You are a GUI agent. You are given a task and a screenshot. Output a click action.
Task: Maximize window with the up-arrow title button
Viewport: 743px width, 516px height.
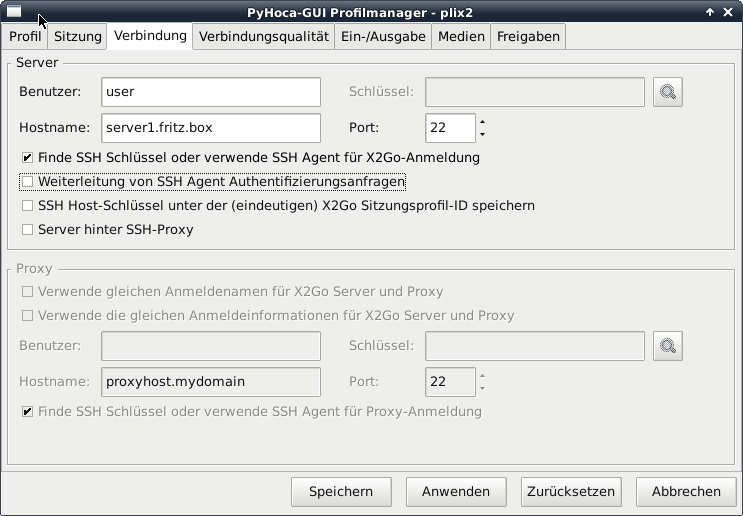click(710, 12)
